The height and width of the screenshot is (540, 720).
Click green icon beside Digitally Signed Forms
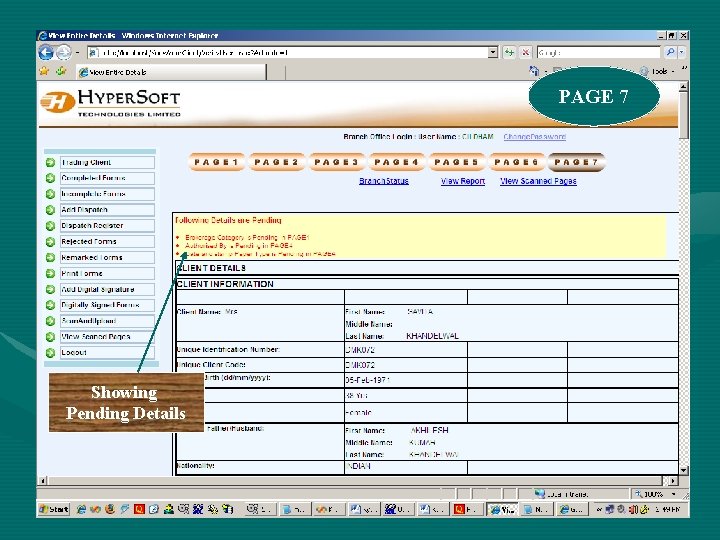[51, 305]
